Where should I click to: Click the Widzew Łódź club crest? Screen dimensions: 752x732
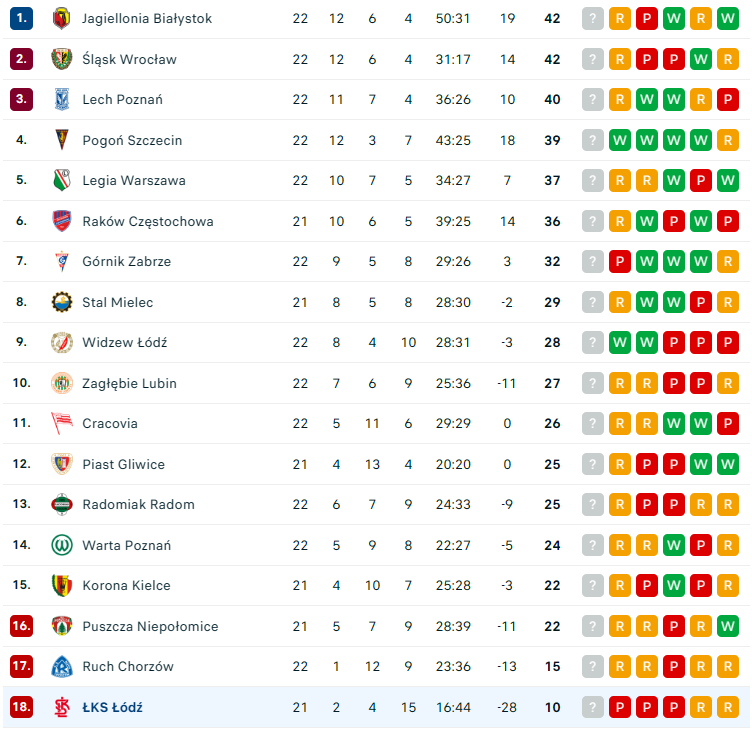click(62, 342)
